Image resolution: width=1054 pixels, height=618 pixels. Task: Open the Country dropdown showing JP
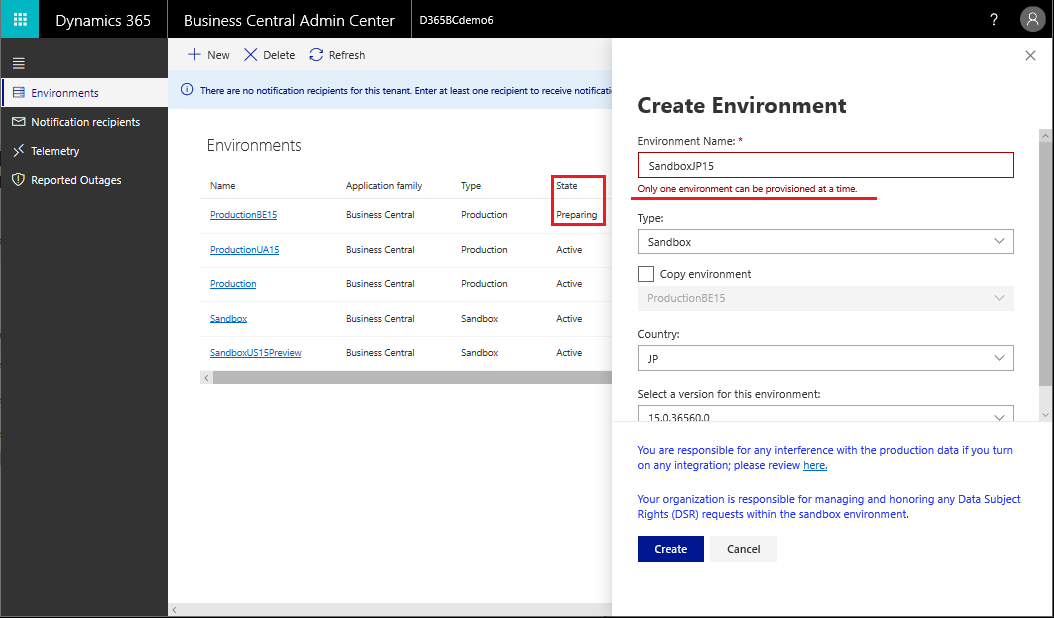click(825, 358)
